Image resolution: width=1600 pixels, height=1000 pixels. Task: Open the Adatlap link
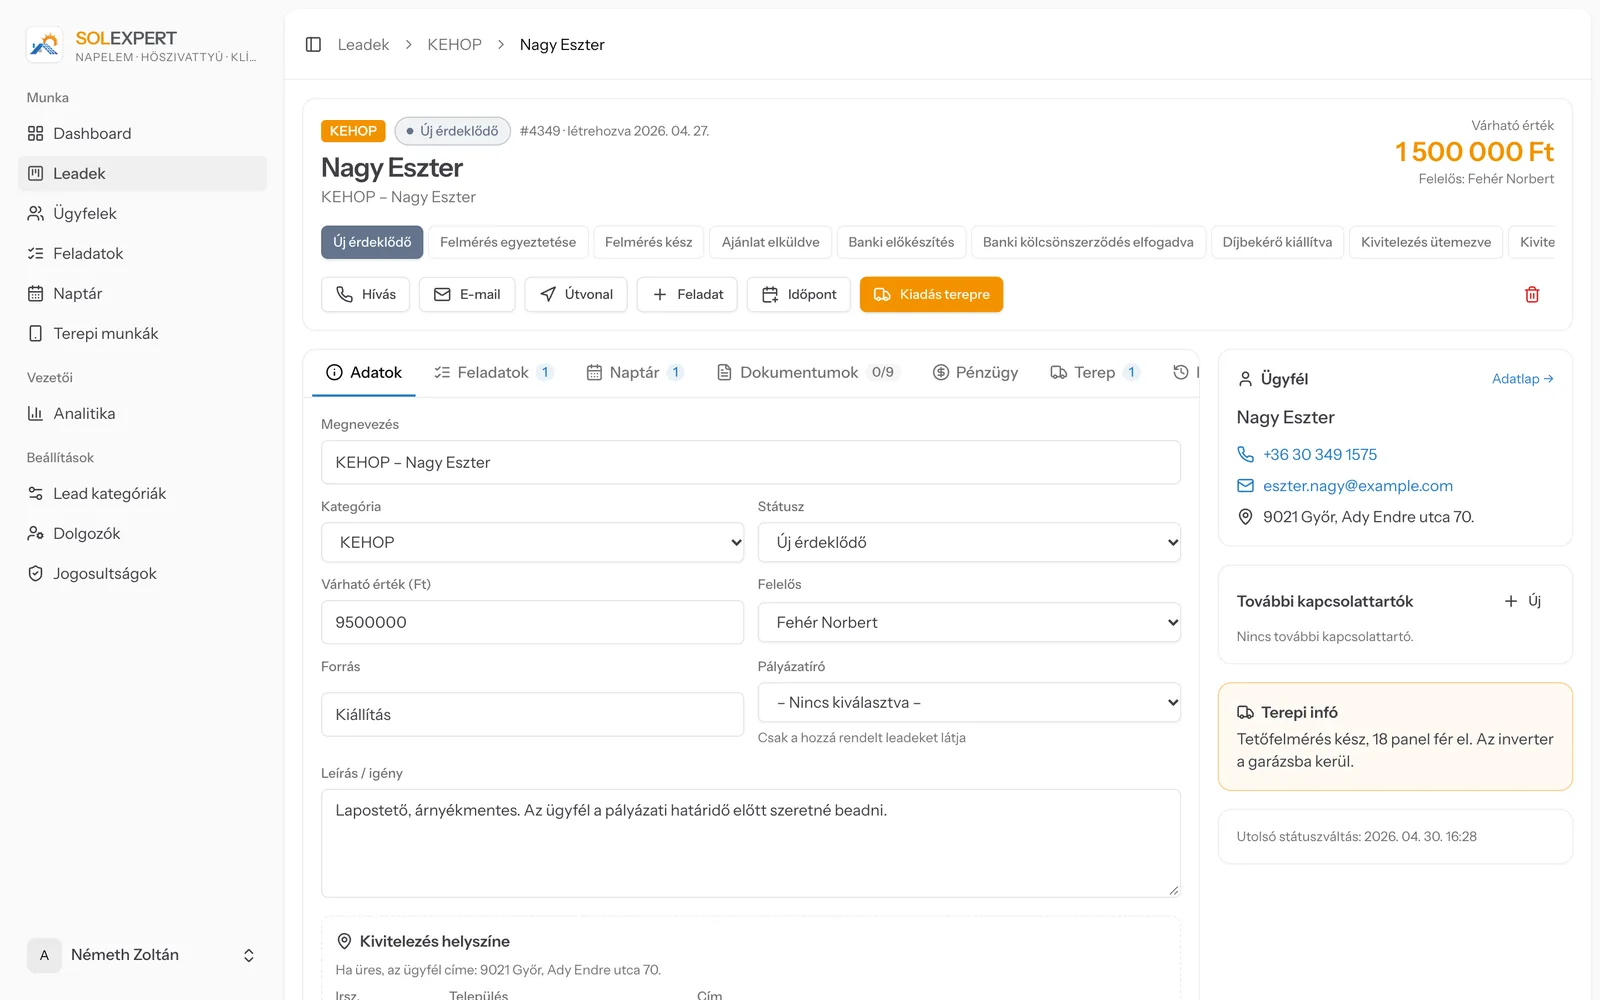click(x=1522, y=379)
